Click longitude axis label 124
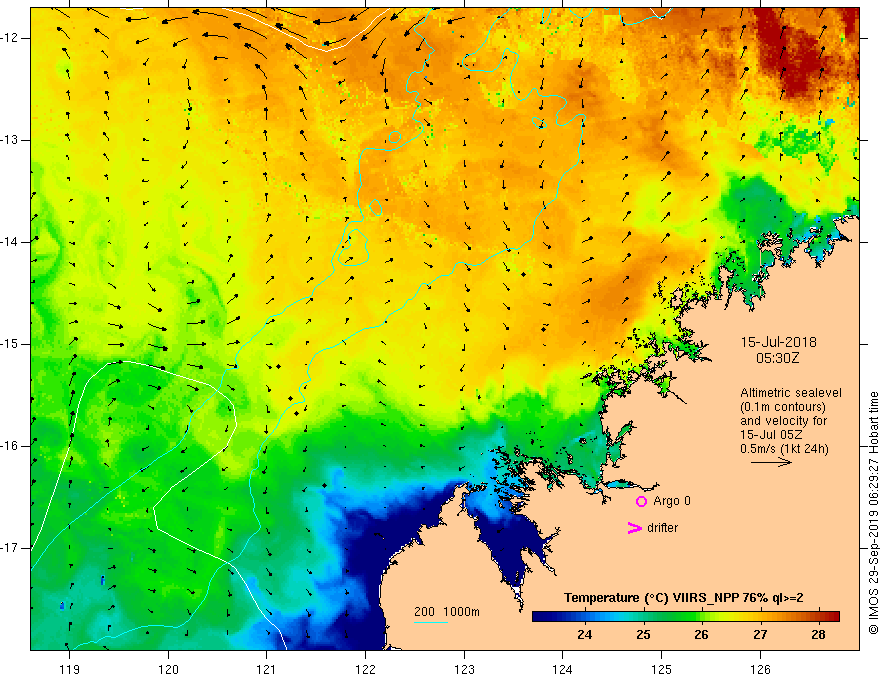880x680 pixels. tap(562, 669)
